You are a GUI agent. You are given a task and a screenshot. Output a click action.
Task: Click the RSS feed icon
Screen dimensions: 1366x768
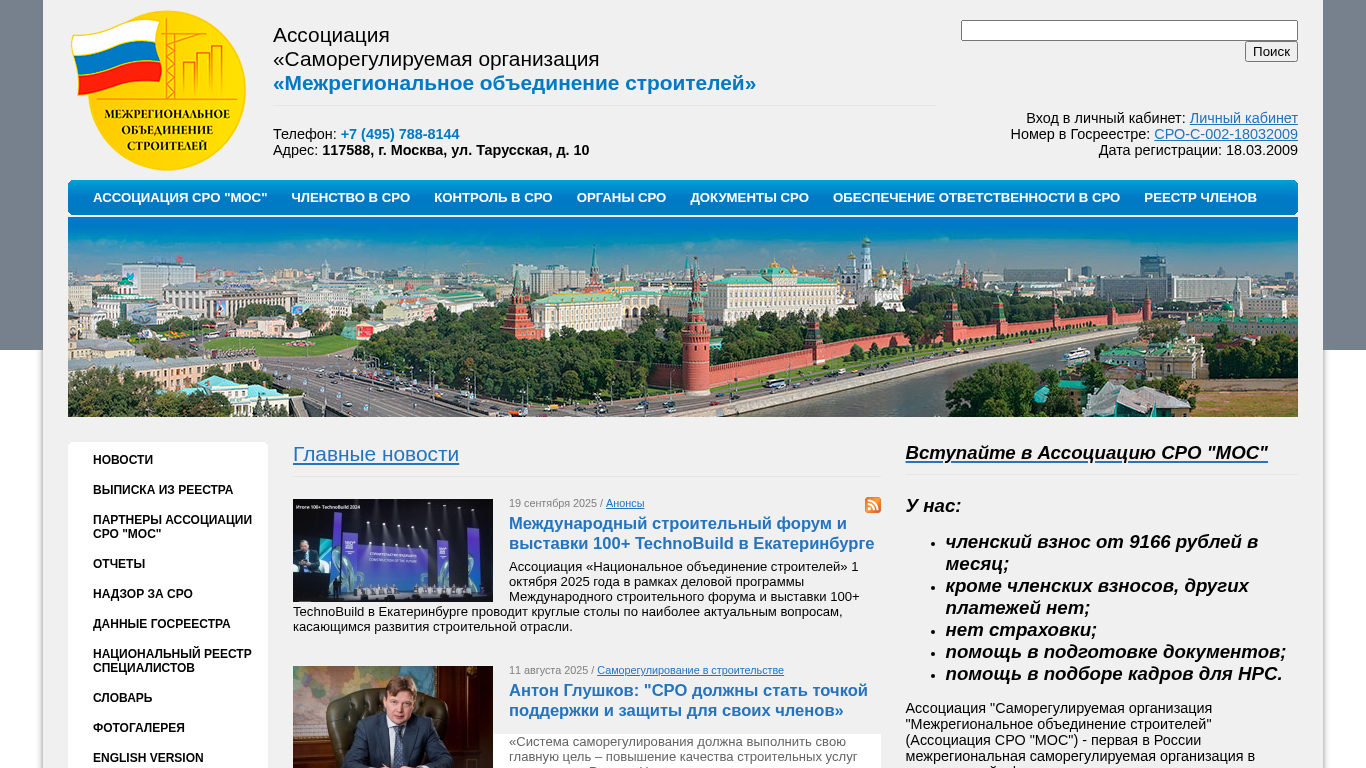pyautogui.click(x=873, y=505)
